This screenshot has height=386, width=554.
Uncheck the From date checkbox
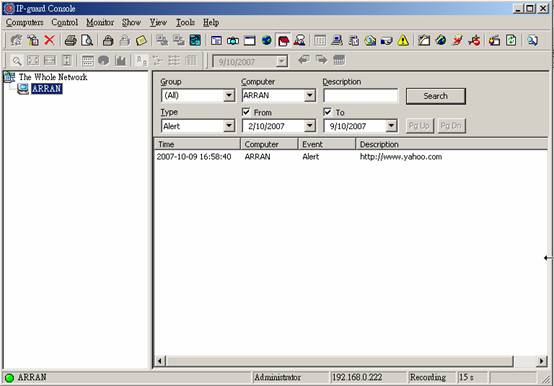[246, 112]
